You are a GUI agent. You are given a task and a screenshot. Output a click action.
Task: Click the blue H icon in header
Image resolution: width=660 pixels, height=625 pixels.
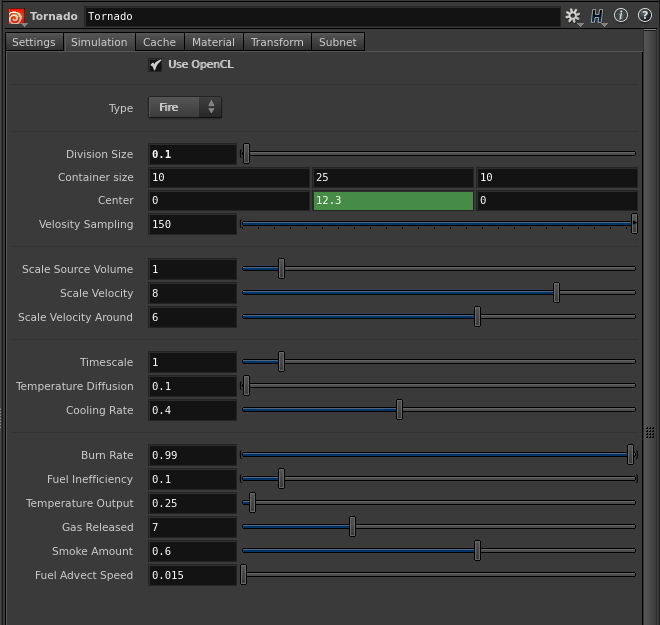pyautogui.click(x=598, y=16)
